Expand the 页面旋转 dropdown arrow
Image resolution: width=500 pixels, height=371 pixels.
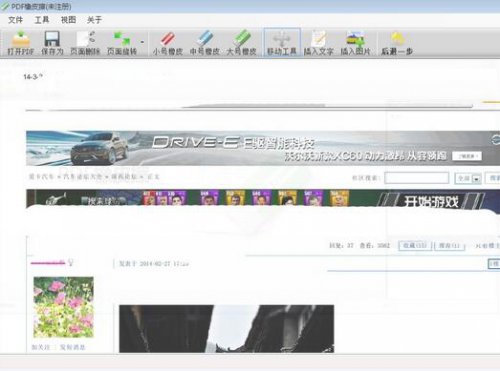tap(142, 42)
